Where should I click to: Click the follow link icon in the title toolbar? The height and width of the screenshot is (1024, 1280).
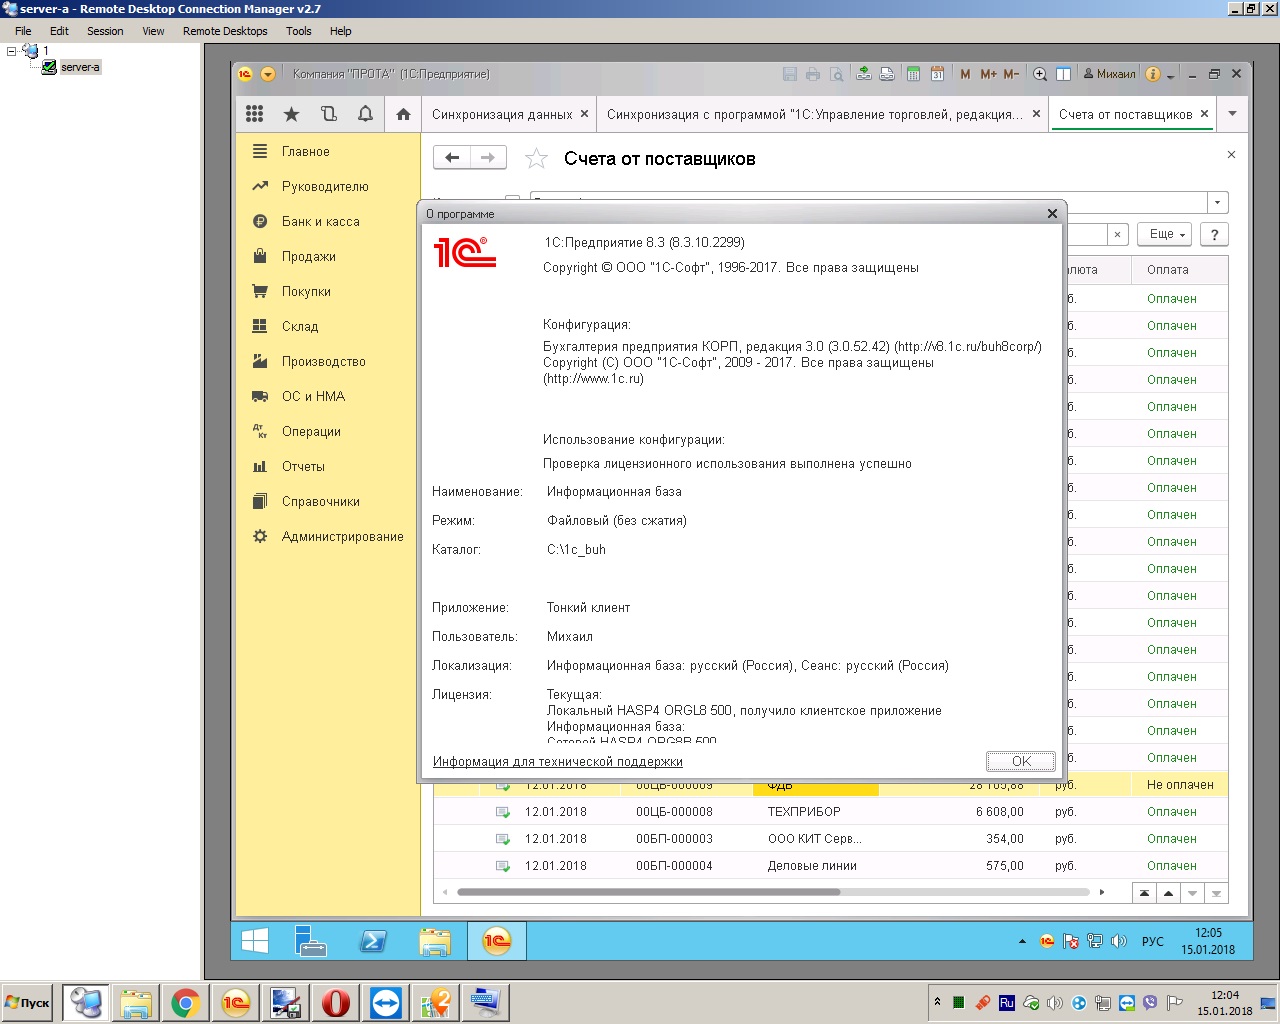pyautogui.click(x=887, y=74)
